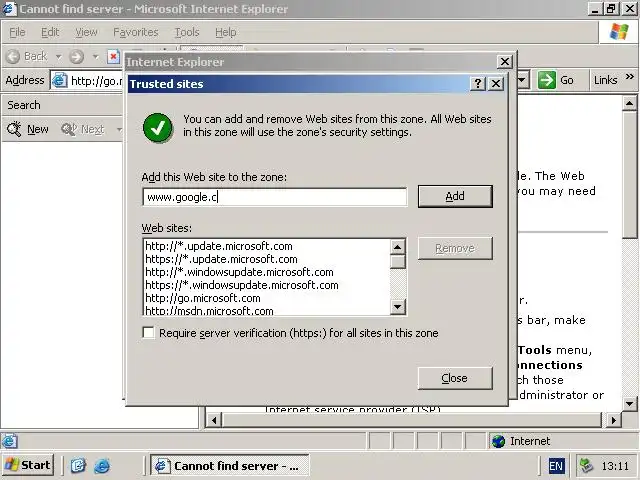
Task: Open the Windows Start menu
Action: click(27, 465)
